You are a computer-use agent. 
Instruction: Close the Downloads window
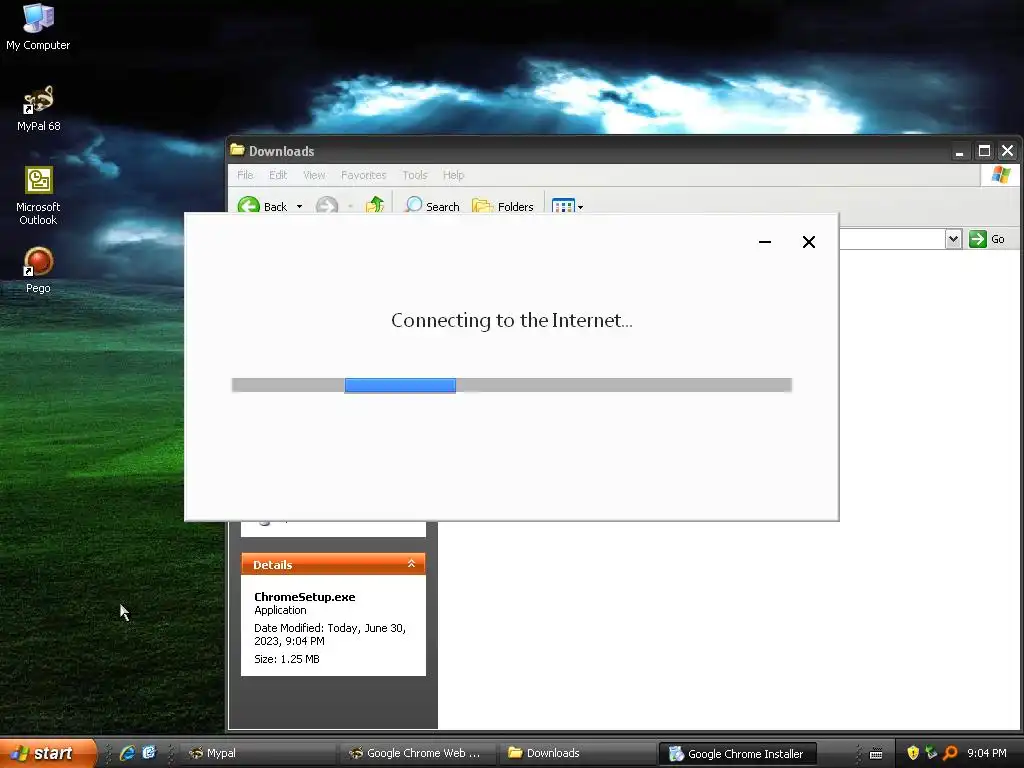coord(1008,152)
